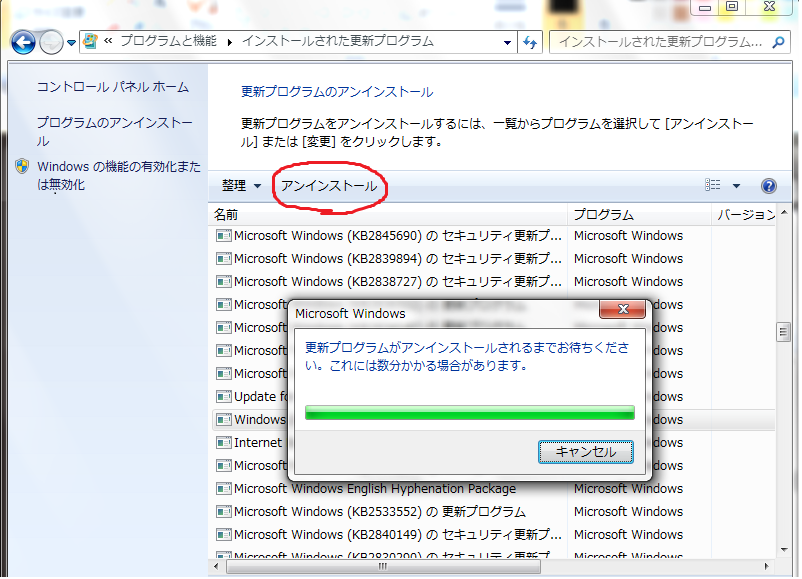Click the icon of the Internet row

point(224,443)
